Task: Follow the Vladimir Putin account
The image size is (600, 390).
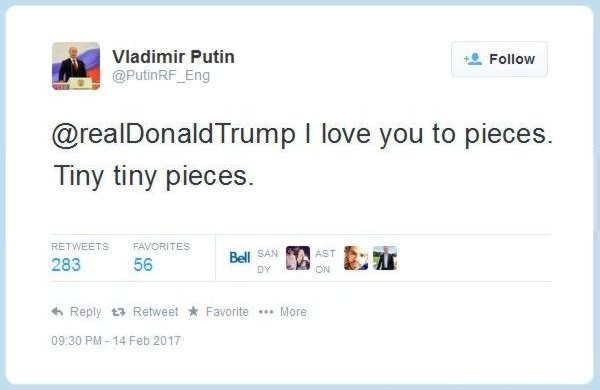Action: pyautogui.click(x=499, y=59)
